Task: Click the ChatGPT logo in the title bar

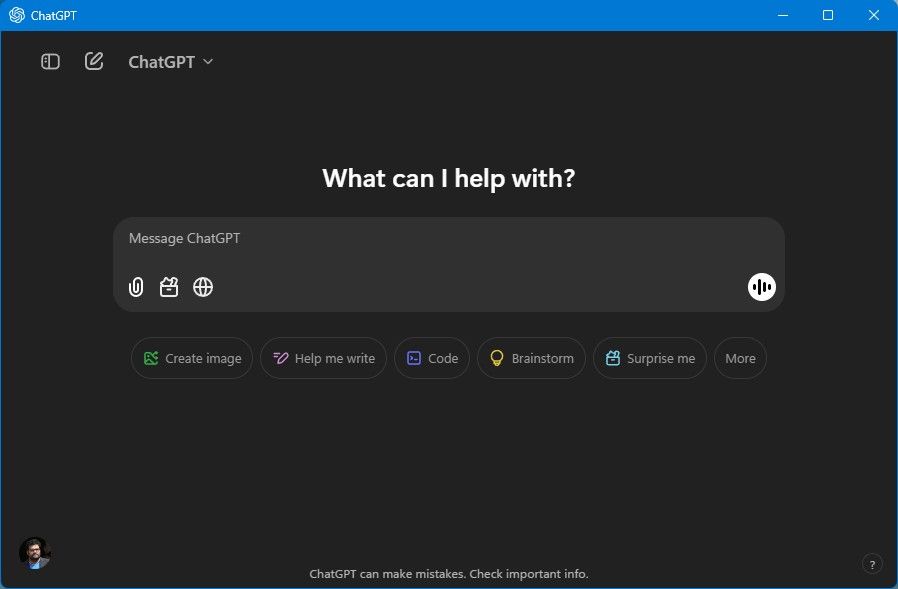Action: pyautogui.click(x=19, y=15)
